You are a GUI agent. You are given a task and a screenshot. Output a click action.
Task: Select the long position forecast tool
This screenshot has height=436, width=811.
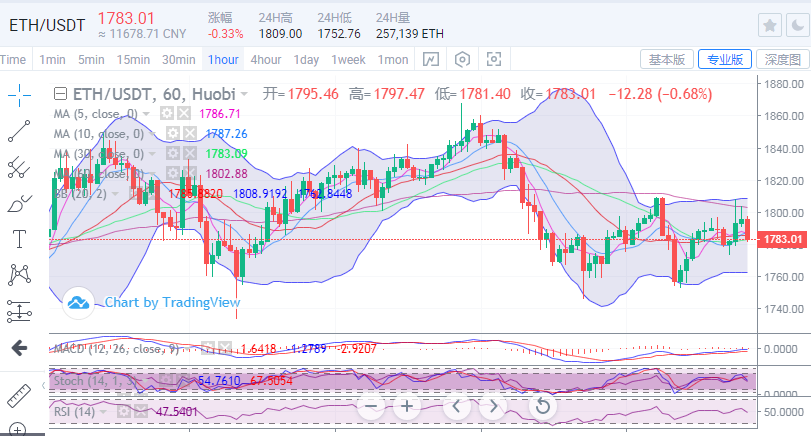click(19, 312)
